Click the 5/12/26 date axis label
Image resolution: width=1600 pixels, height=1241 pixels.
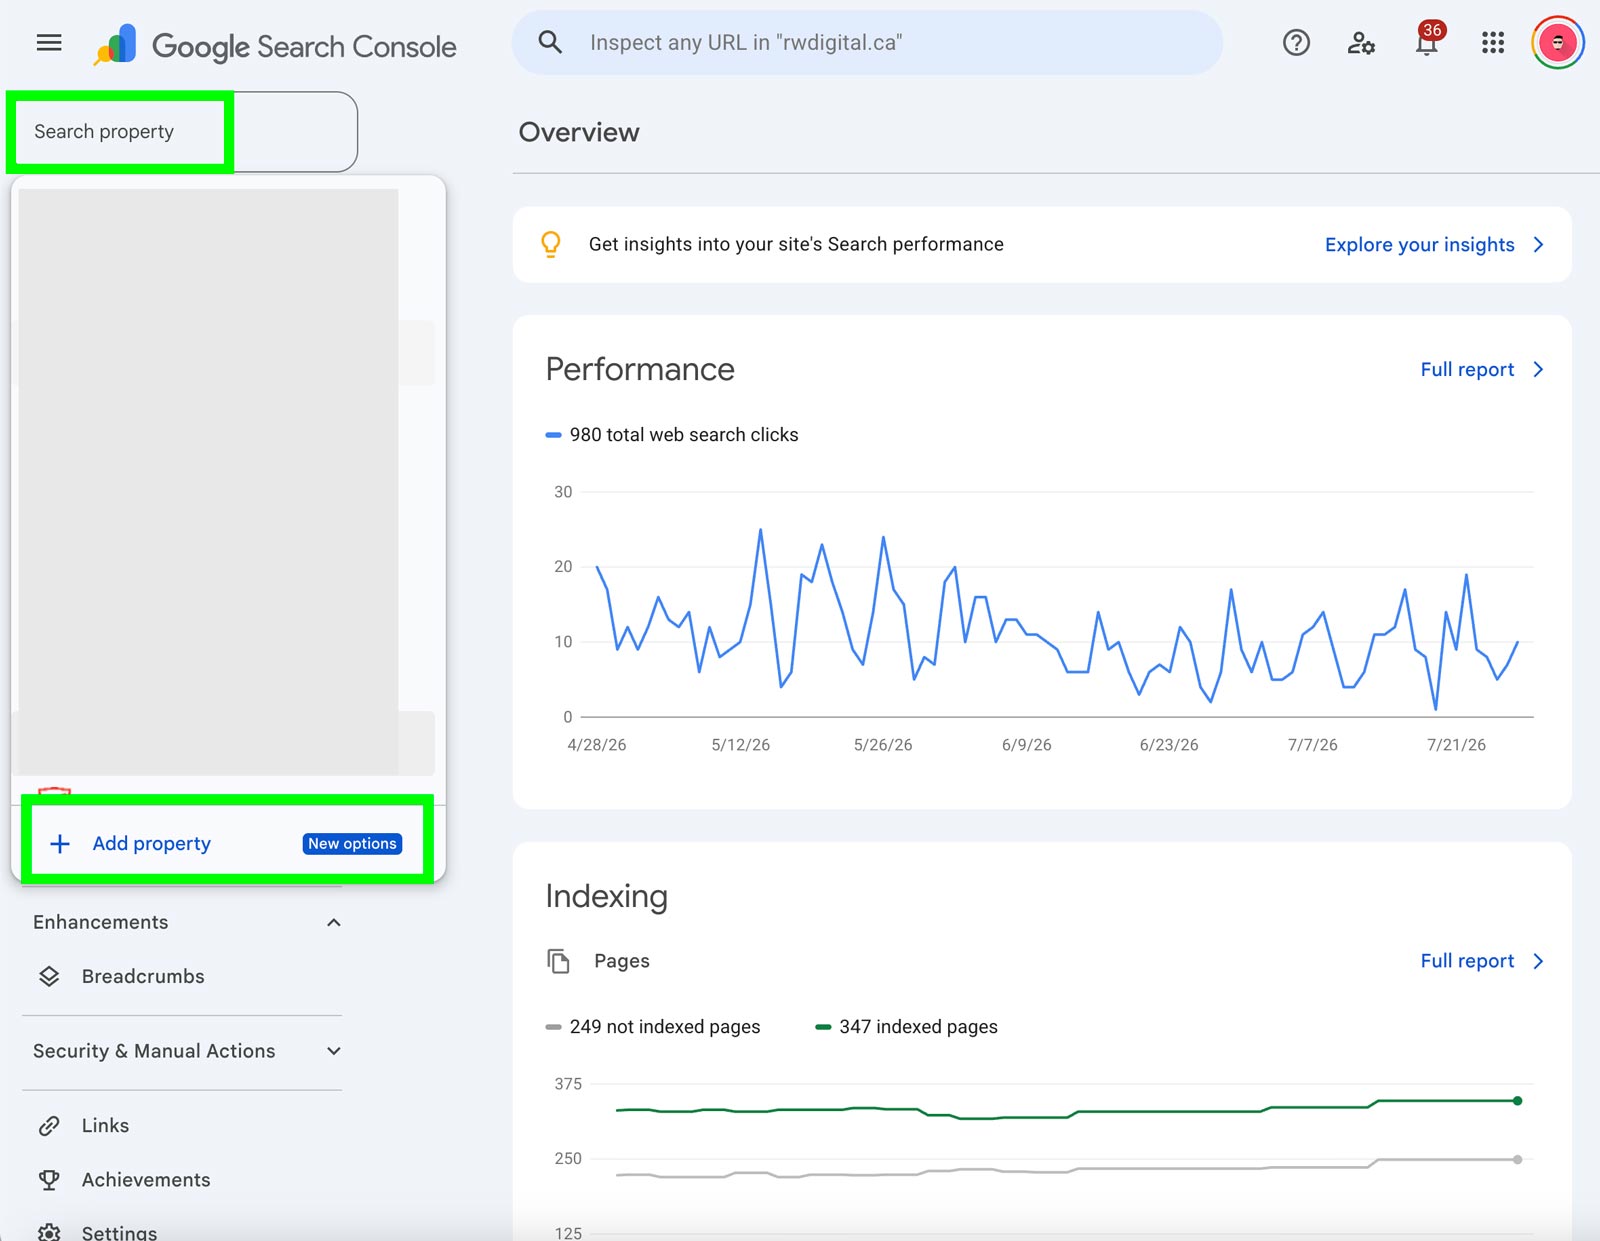pos(741,745)
